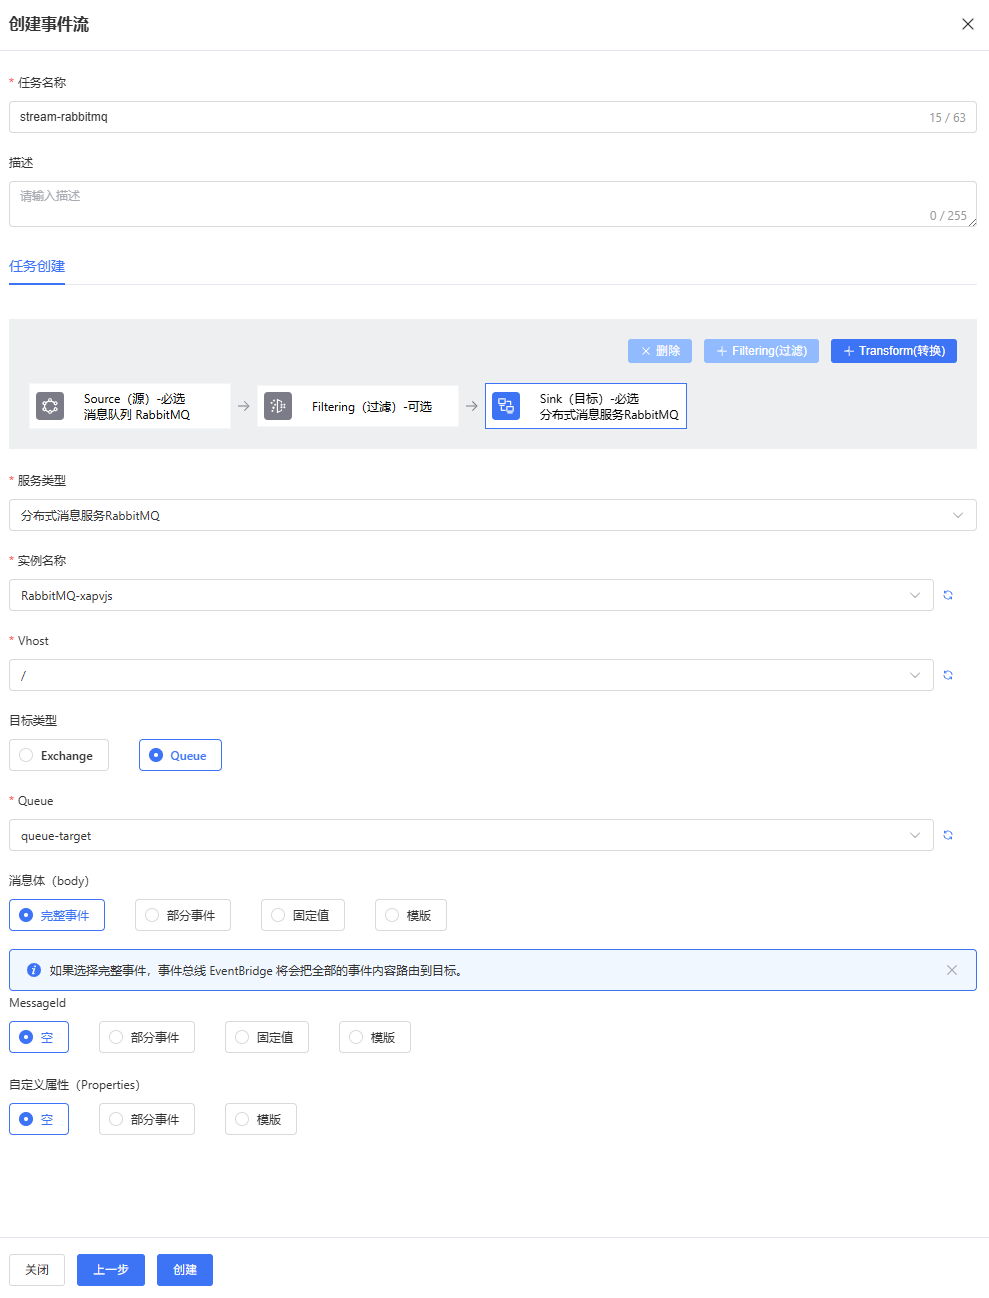Choose 完整事件 for message body
This screenshot has width=989, height=1298.
point(57,915)
